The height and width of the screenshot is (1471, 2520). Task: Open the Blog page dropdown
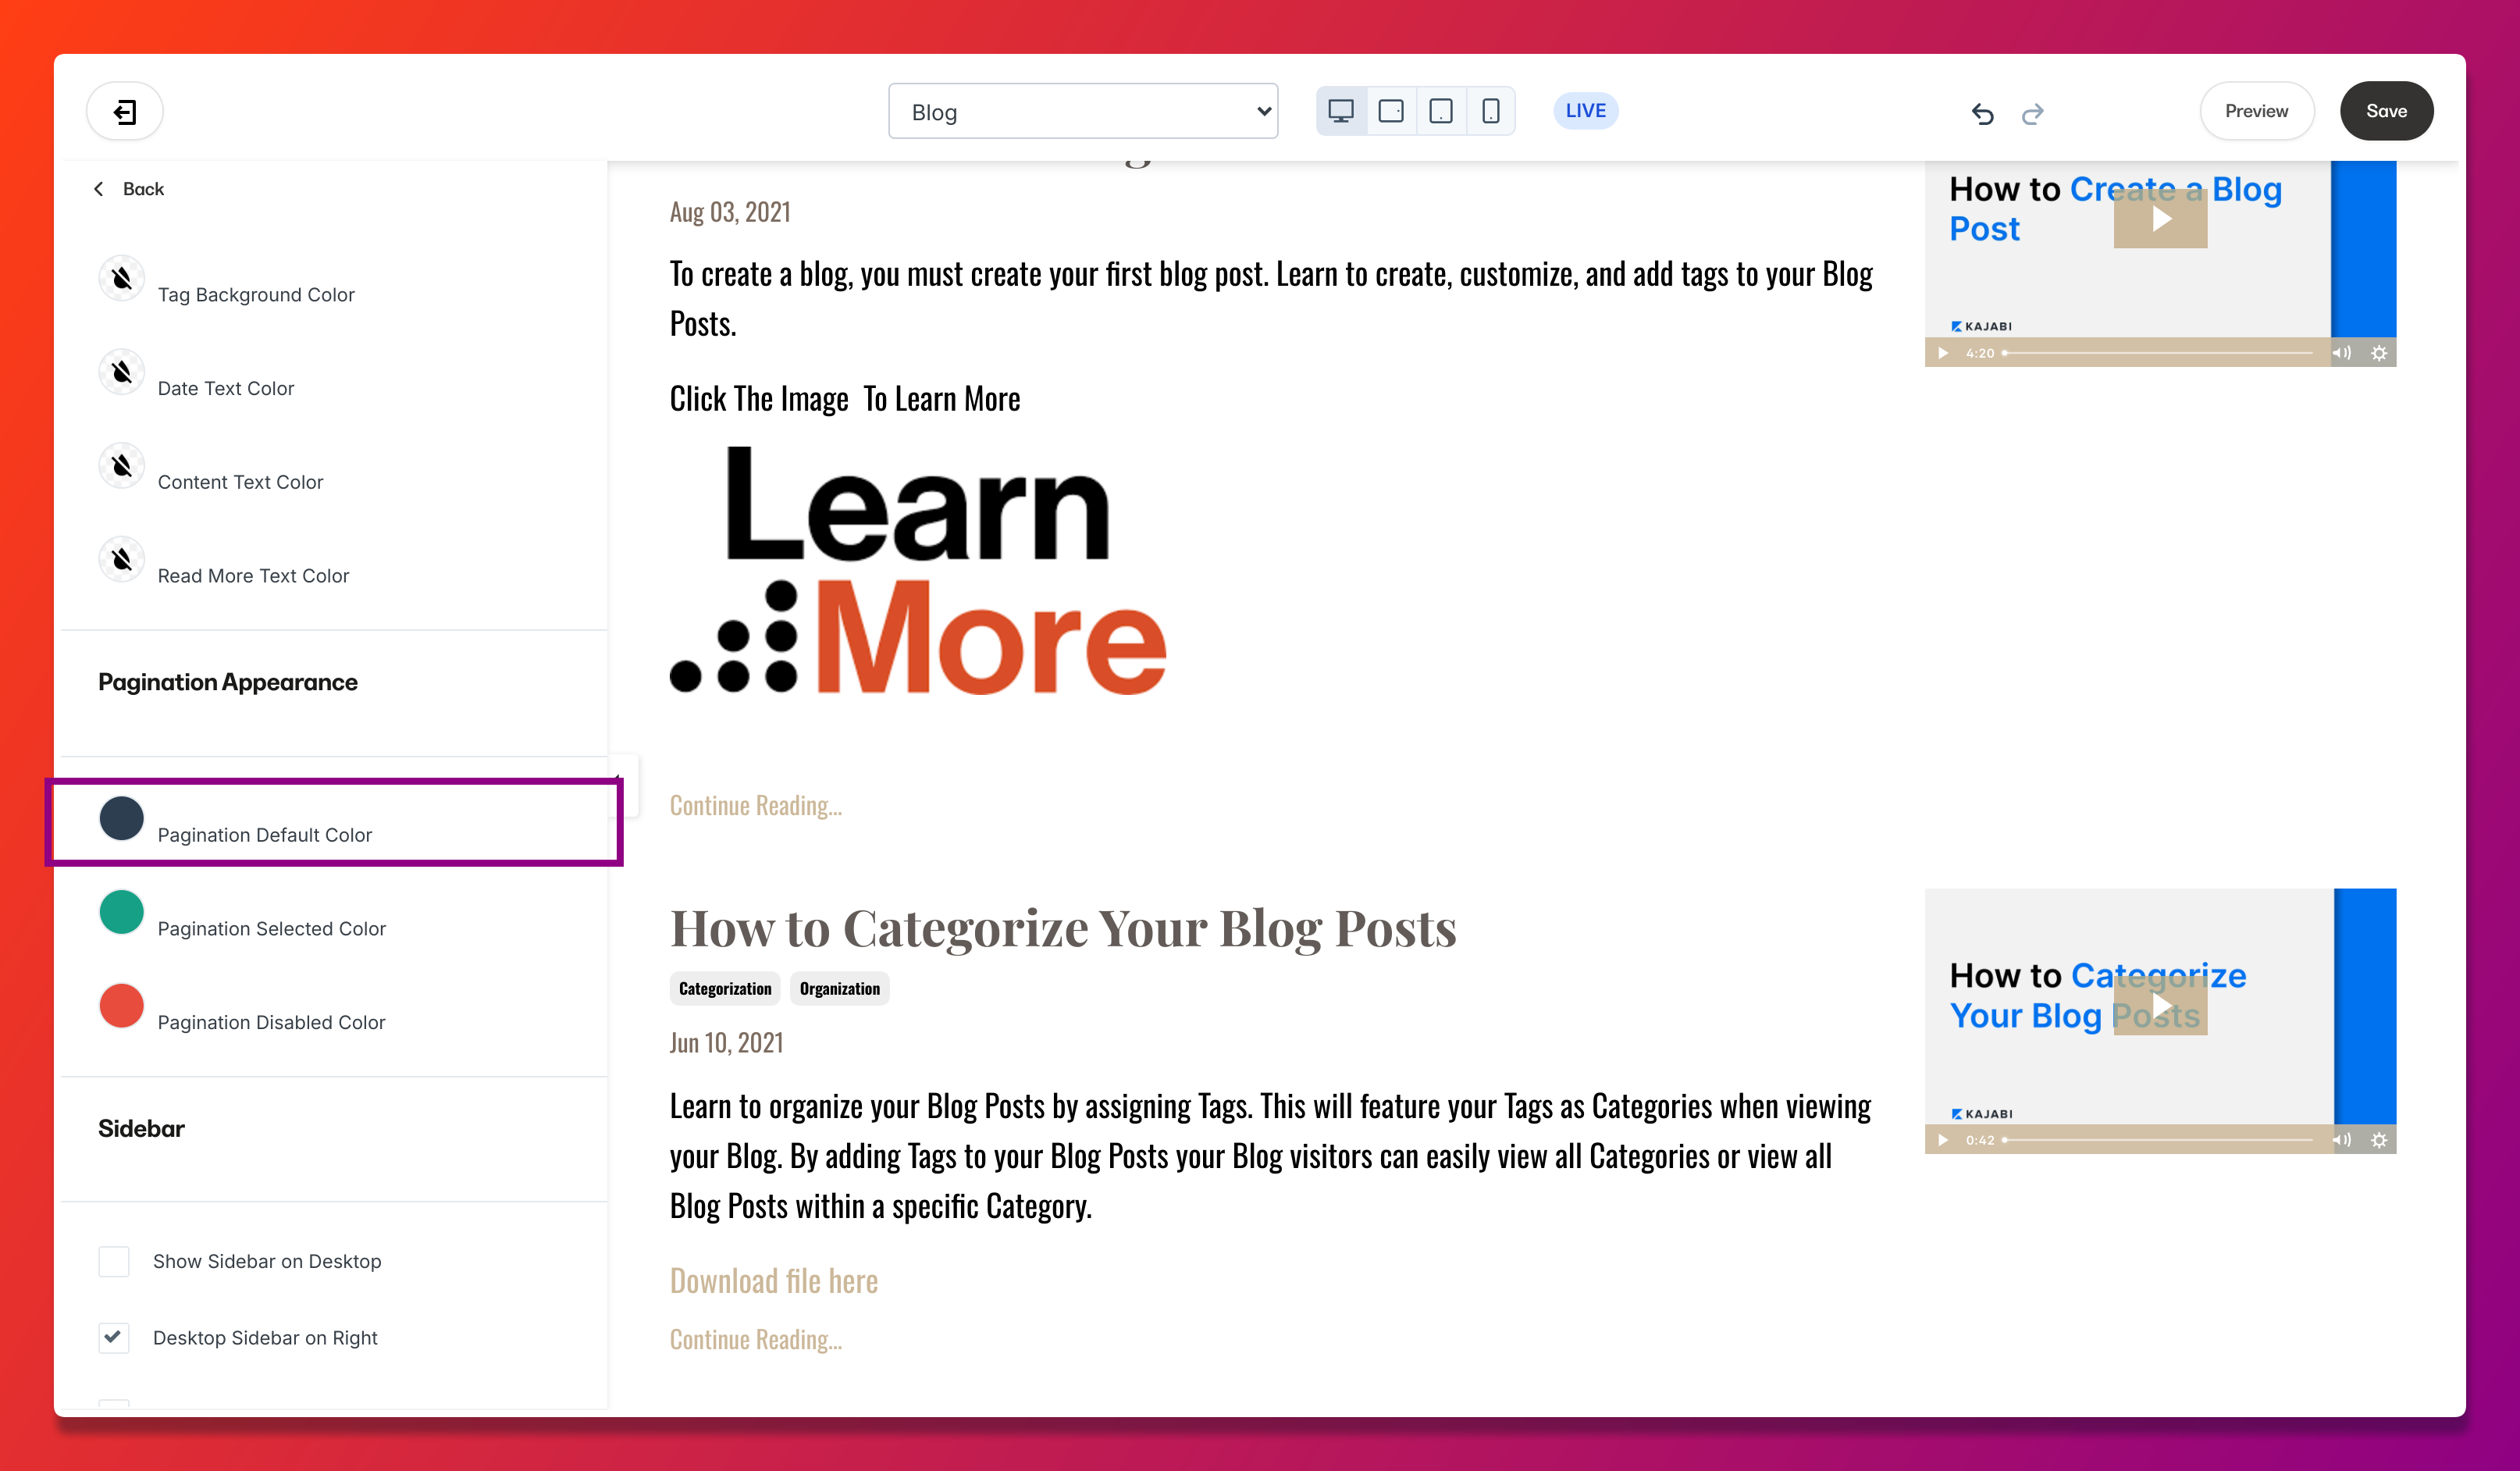coord(1083,111)
